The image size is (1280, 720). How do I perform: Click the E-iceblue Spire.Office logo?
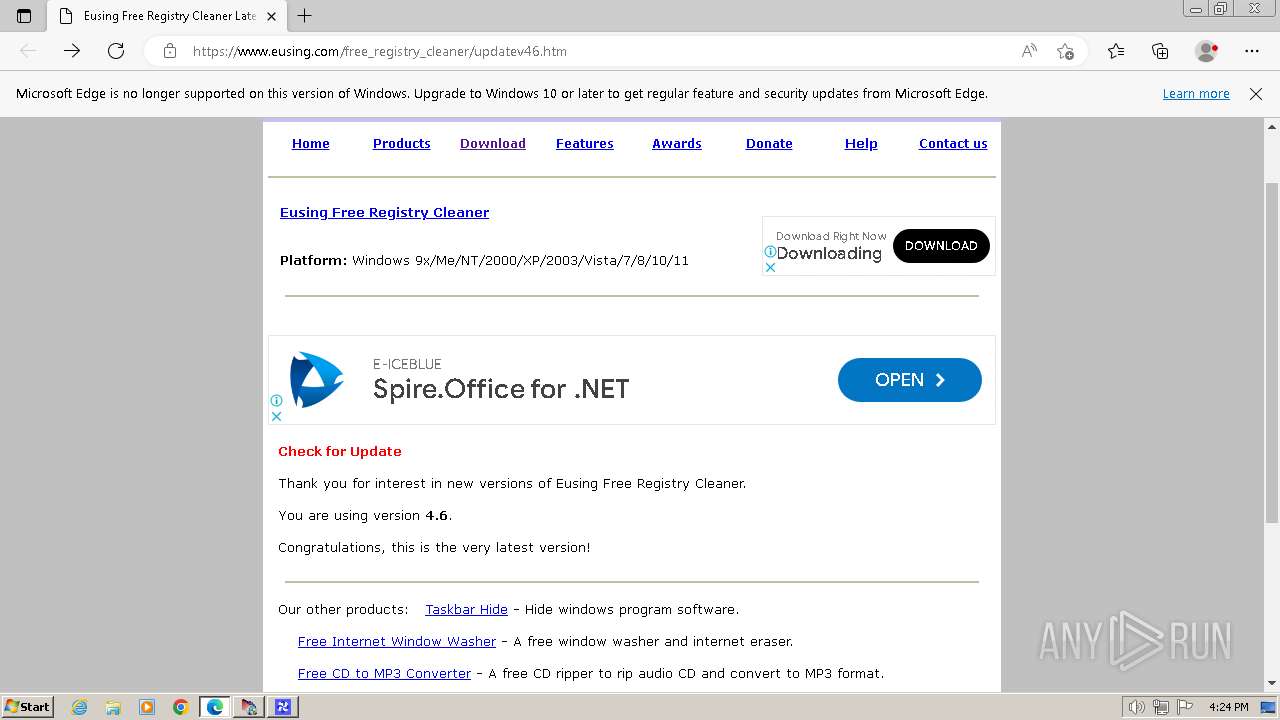(316, 380)
